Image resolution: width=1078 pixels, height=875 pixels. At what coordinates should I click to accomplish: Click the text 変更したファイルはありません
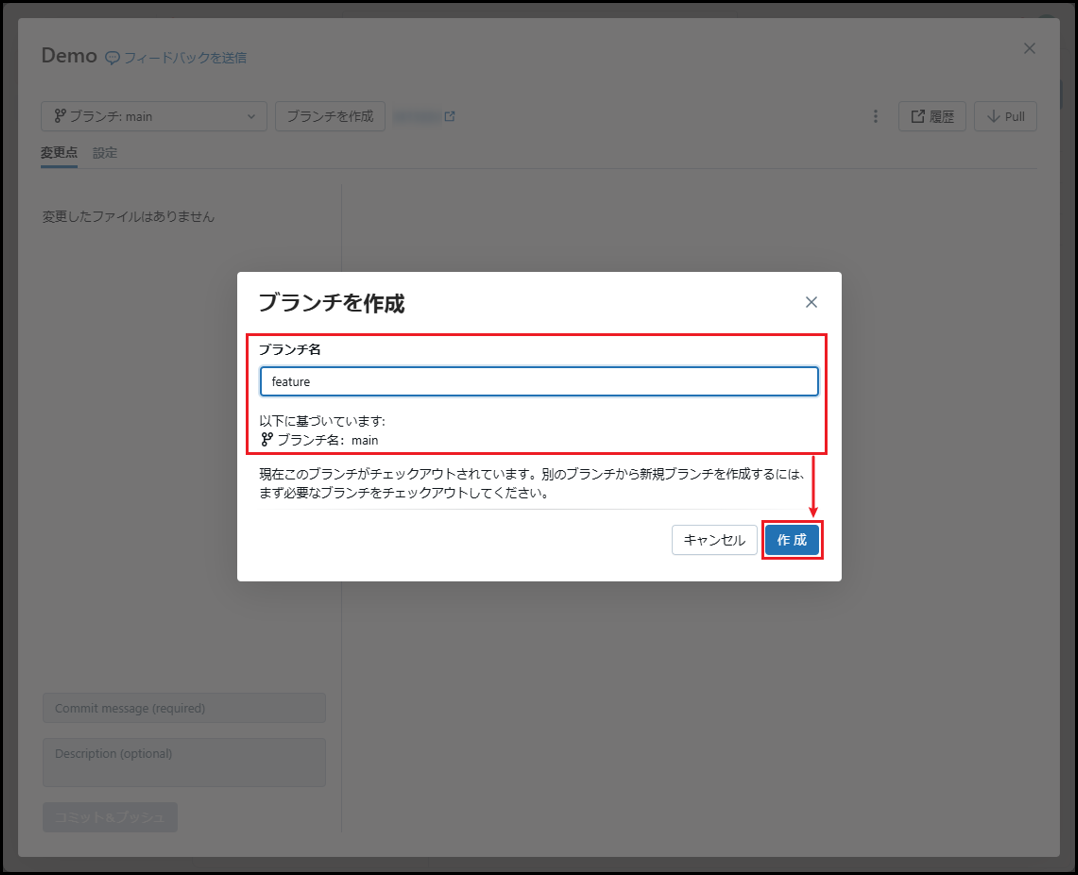click(x=129, y=217)
